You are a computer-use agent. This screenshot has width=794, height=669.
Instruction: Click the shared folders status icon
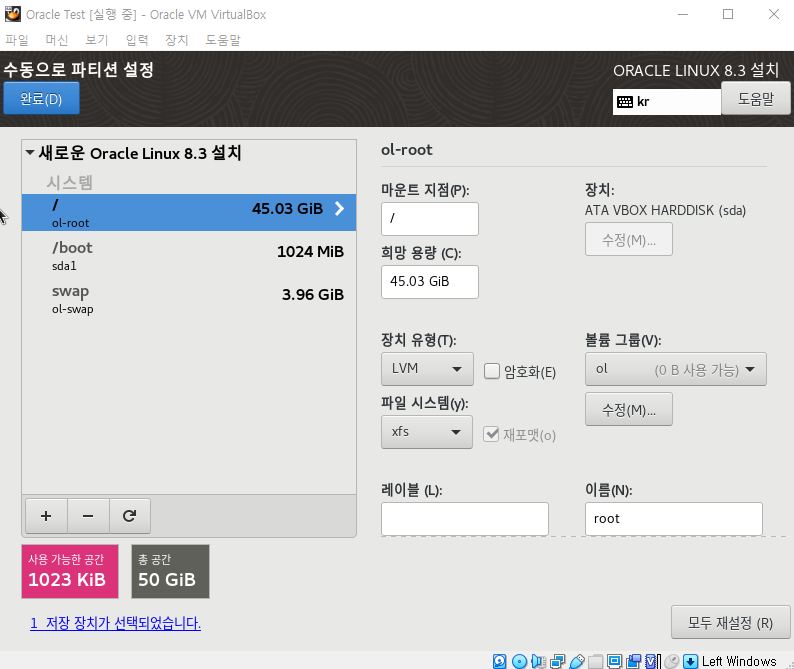point(596,661)
